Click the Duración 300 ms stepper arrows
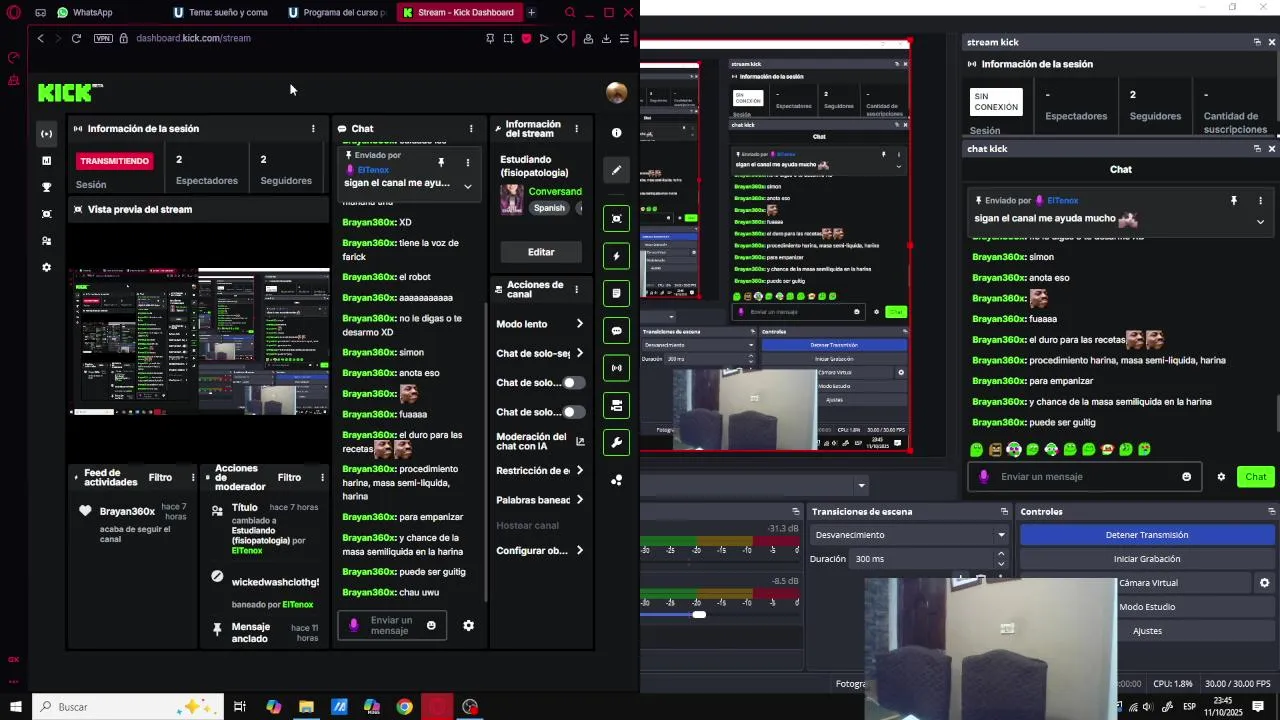The image size is (1280, 720). pyautogui.click(x=1001, y=559)
